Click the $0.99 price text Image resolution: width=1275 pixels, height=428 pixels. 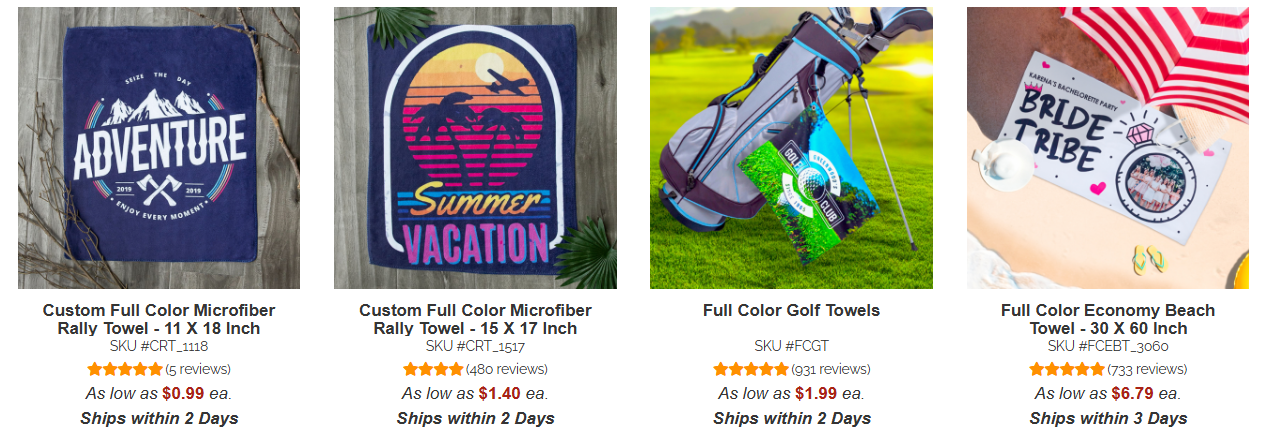(x=183, y=393)
